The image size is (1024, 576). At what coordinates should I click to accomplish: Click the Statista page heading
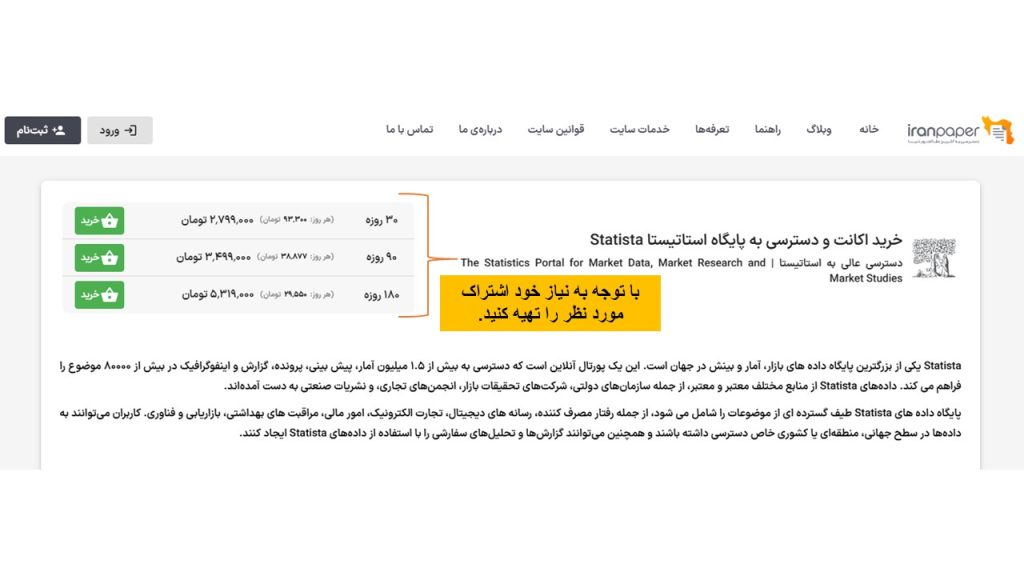(746, 240)
